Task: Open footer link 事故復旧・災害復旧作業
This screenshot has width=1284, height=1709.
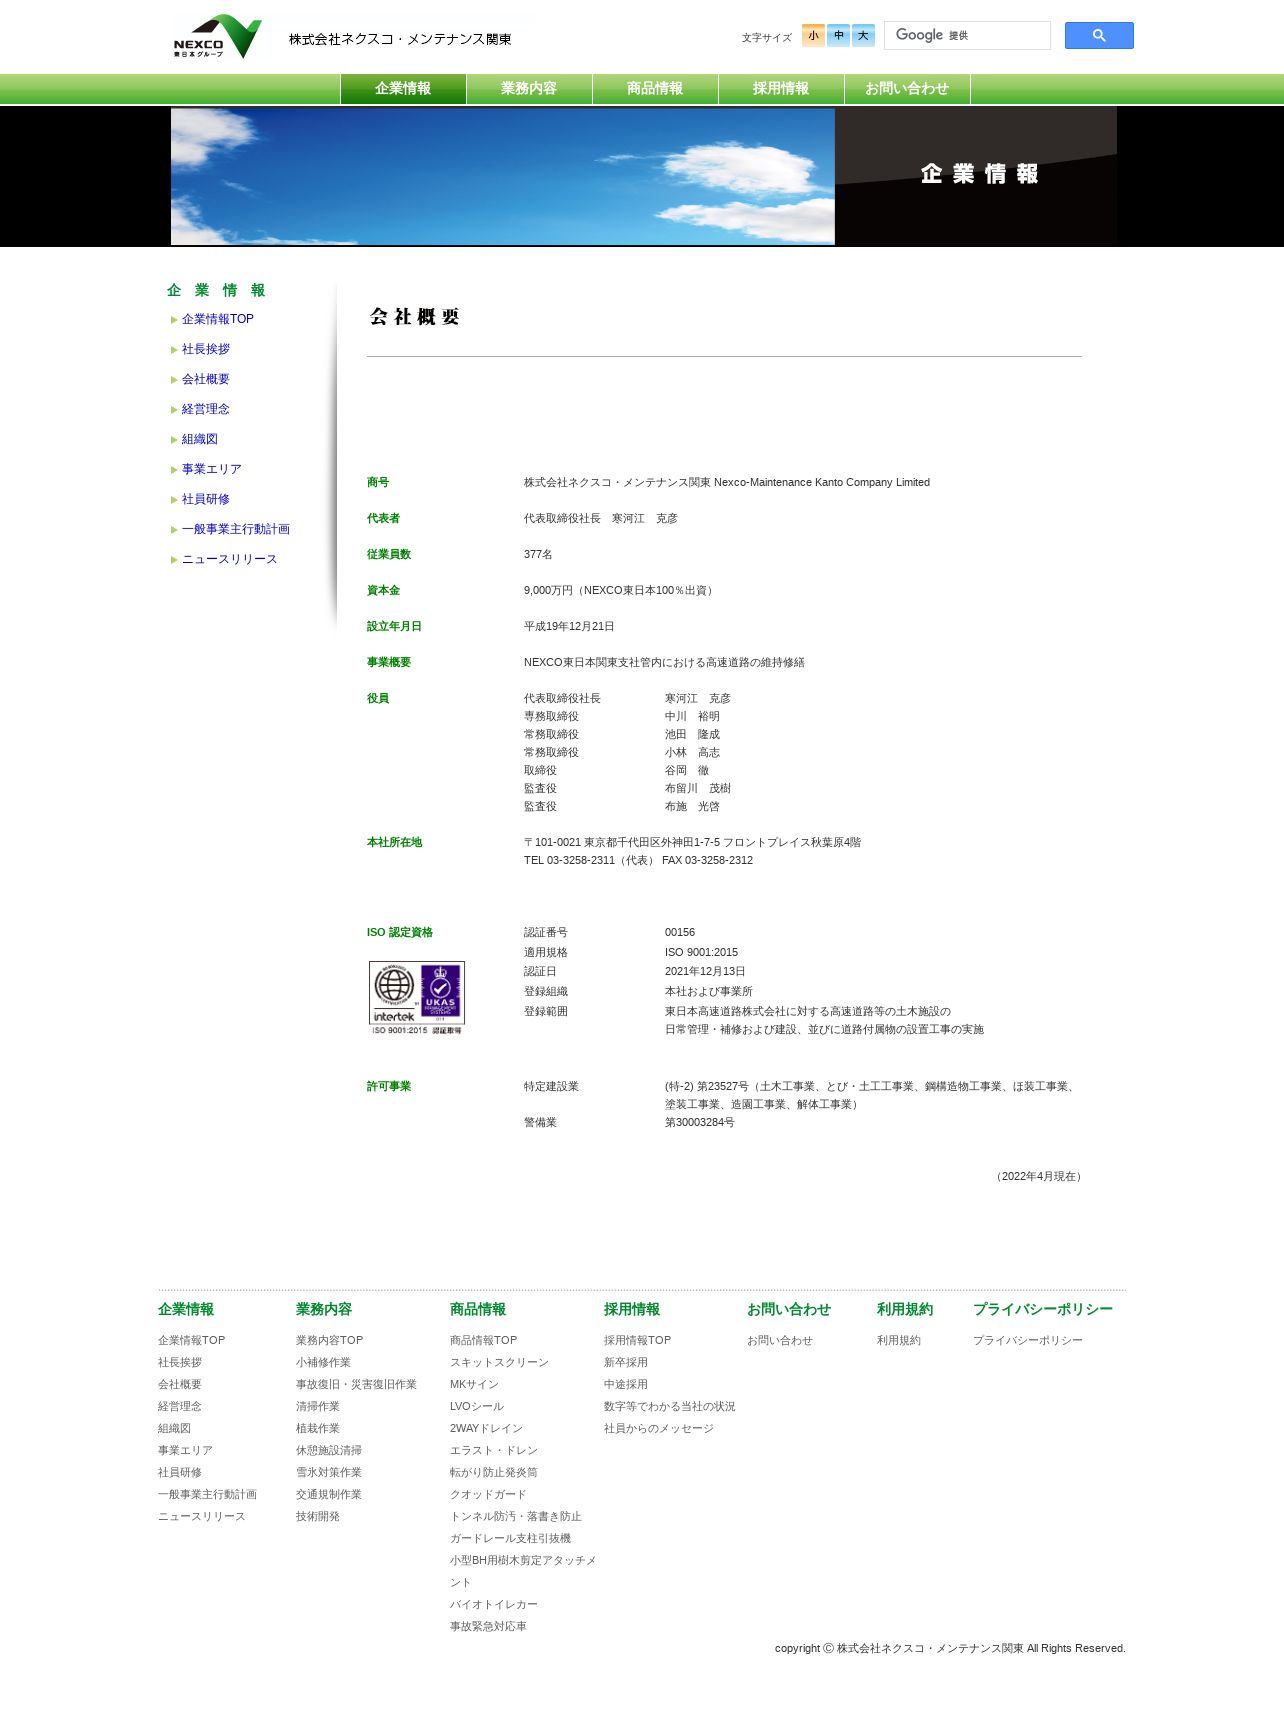Action: point(356,1384)
